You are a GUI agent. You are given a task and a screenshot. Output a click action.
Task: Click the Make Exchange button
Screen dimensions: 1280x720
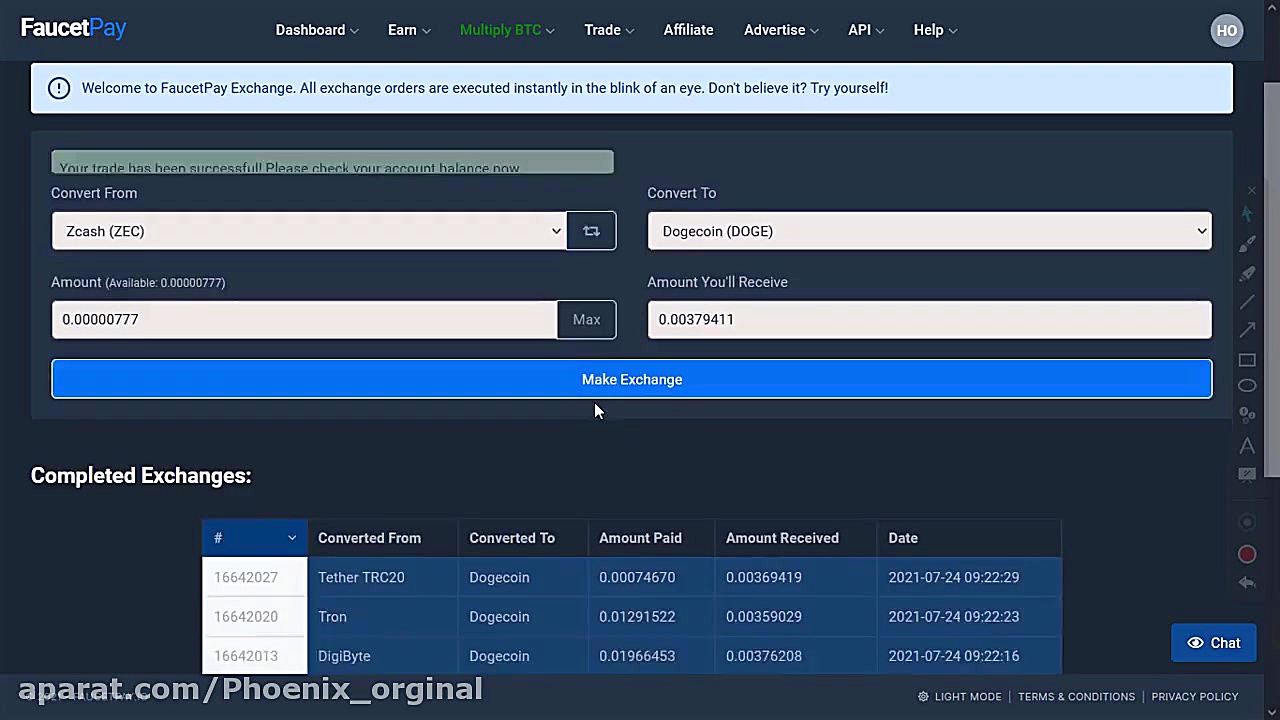[x=632, y=380]
